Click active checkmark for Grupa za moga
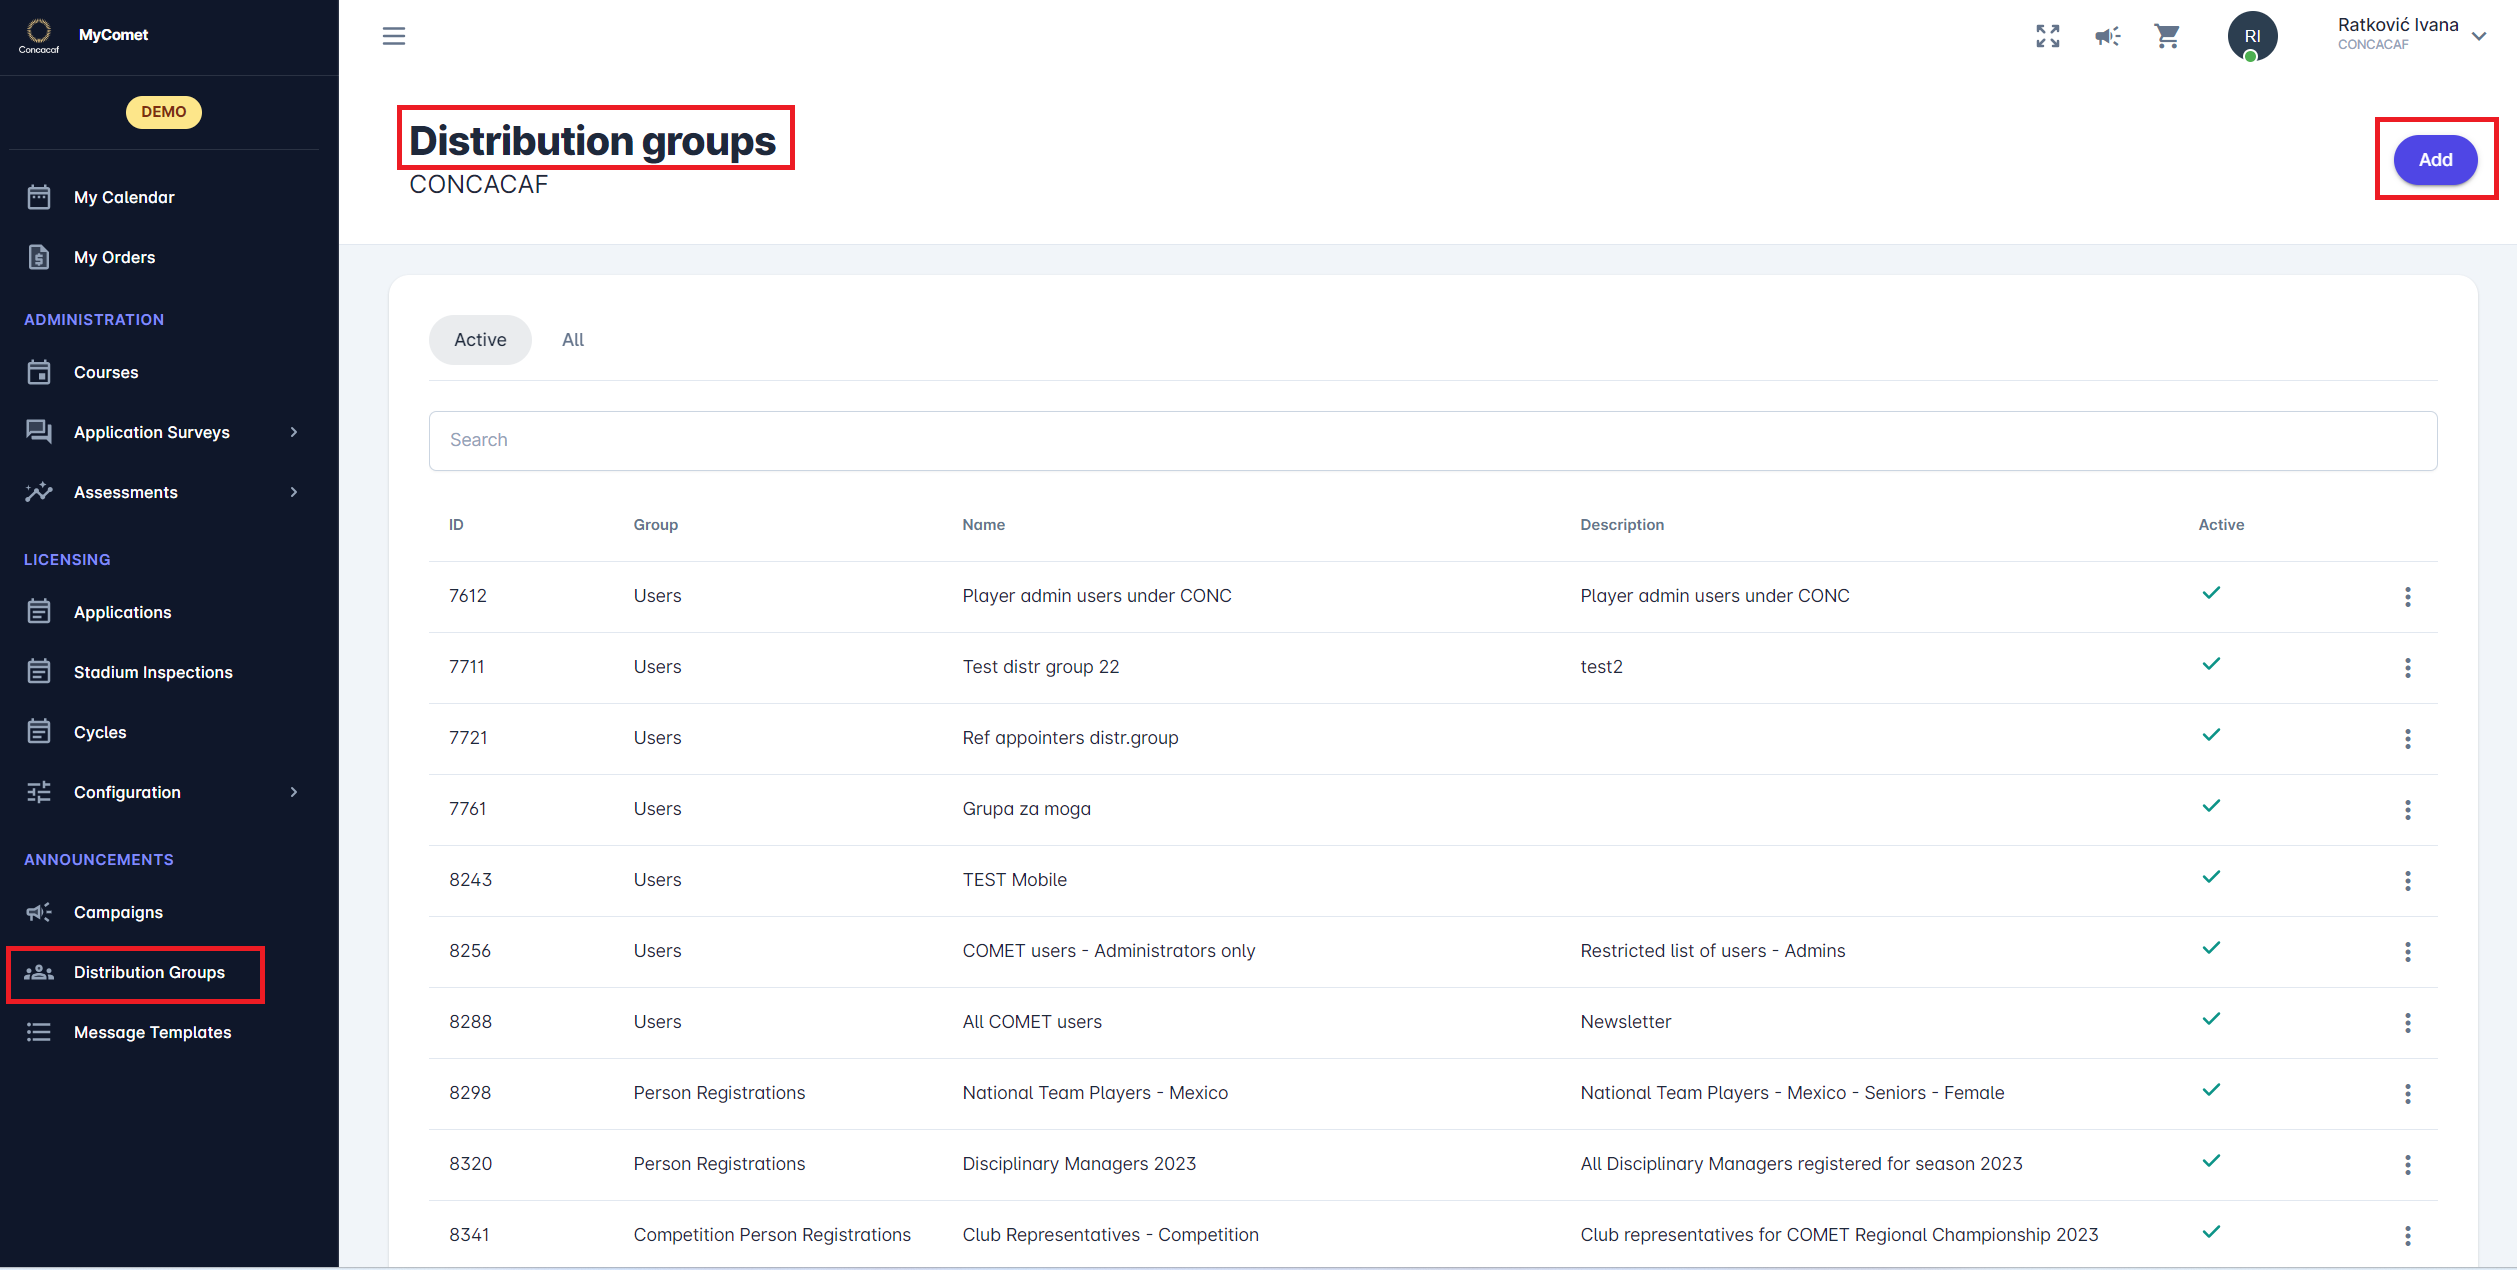The image size is (2517, 1270). (x=2211, y=806)
